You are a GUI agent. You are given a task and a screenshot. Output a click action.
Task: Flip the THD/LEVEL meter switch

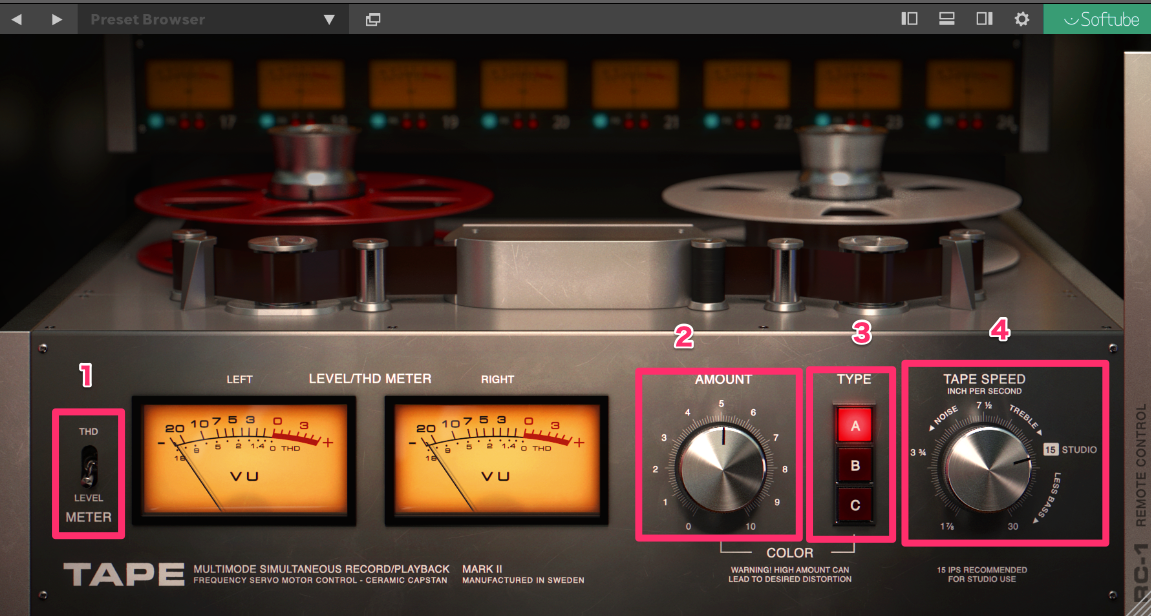pos(89,467)
